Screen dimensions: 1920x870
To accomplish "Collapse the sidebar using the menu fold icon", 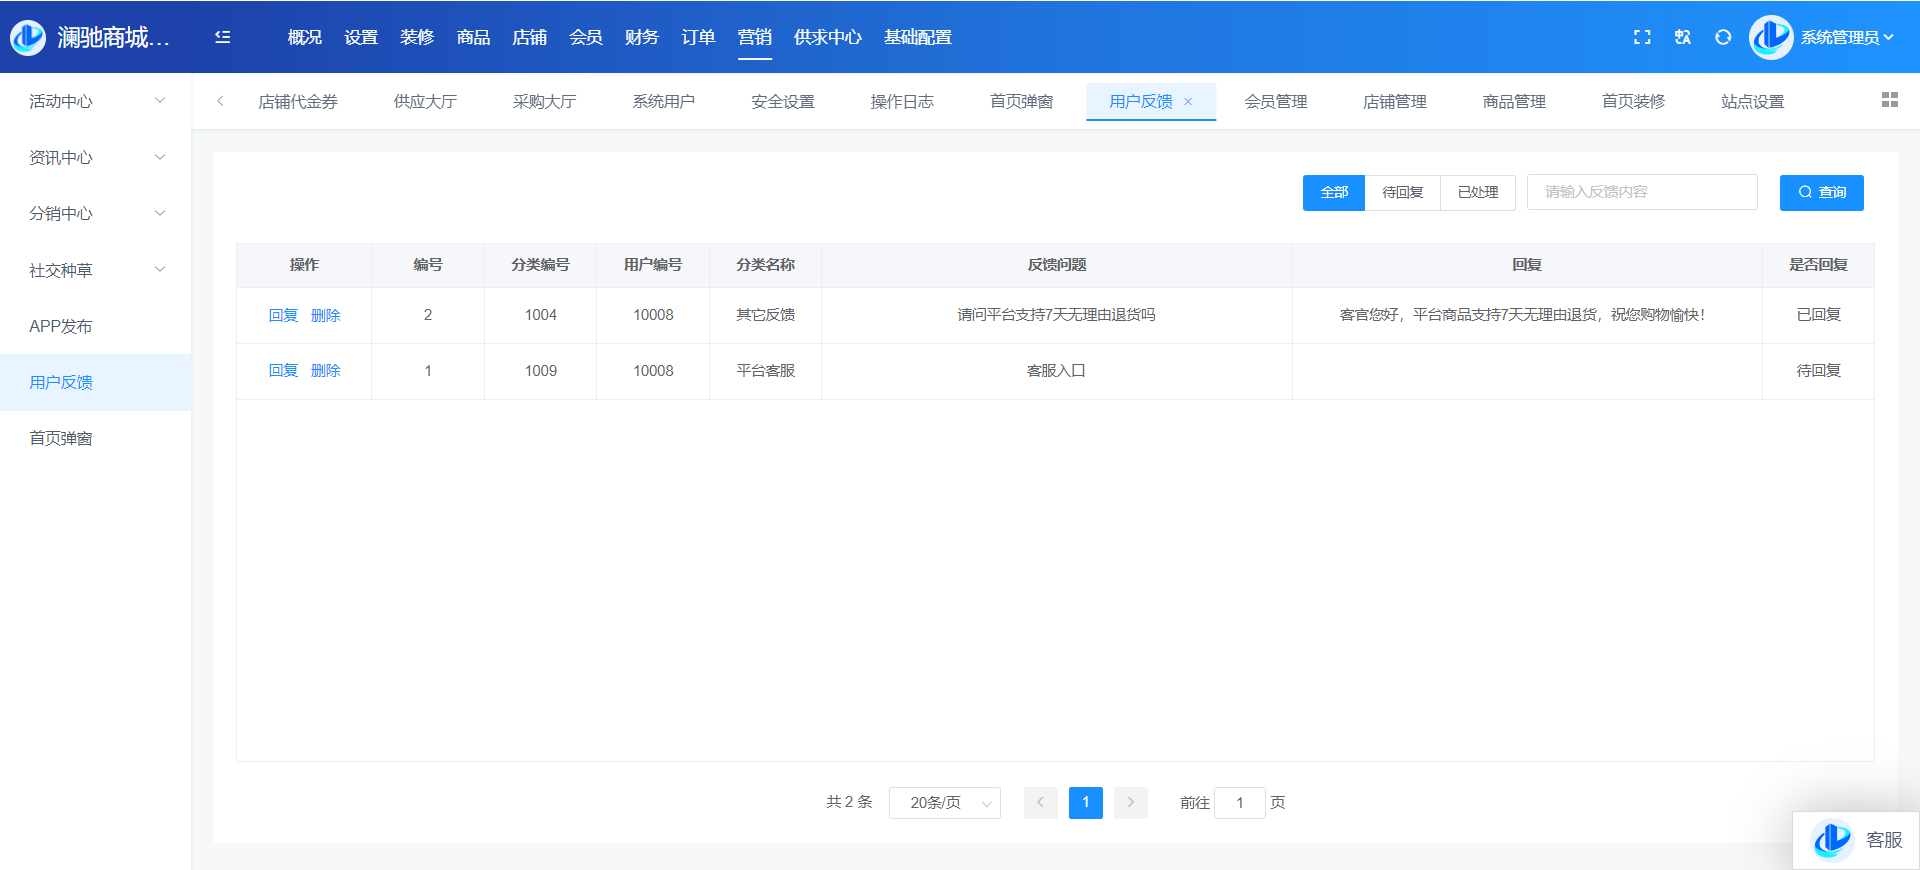I will coord(222,37).
